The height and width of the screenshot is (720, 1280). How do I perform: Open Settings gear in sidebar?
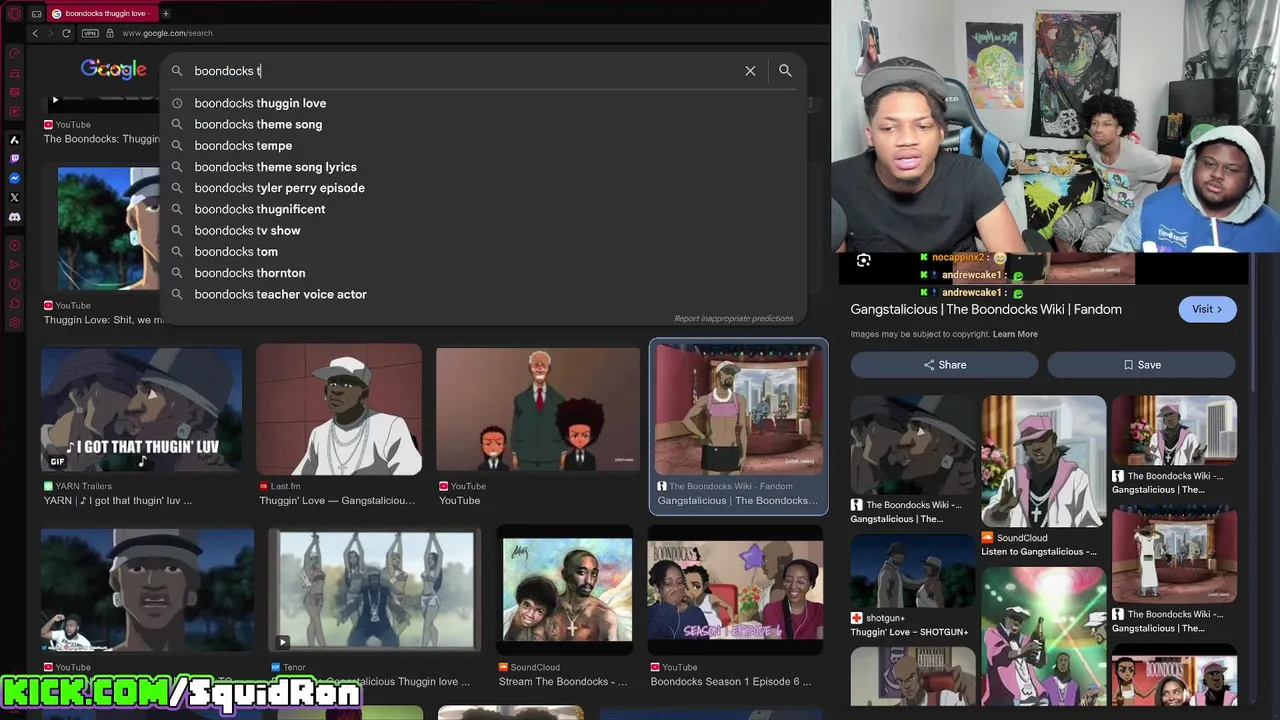pos(14,323)
